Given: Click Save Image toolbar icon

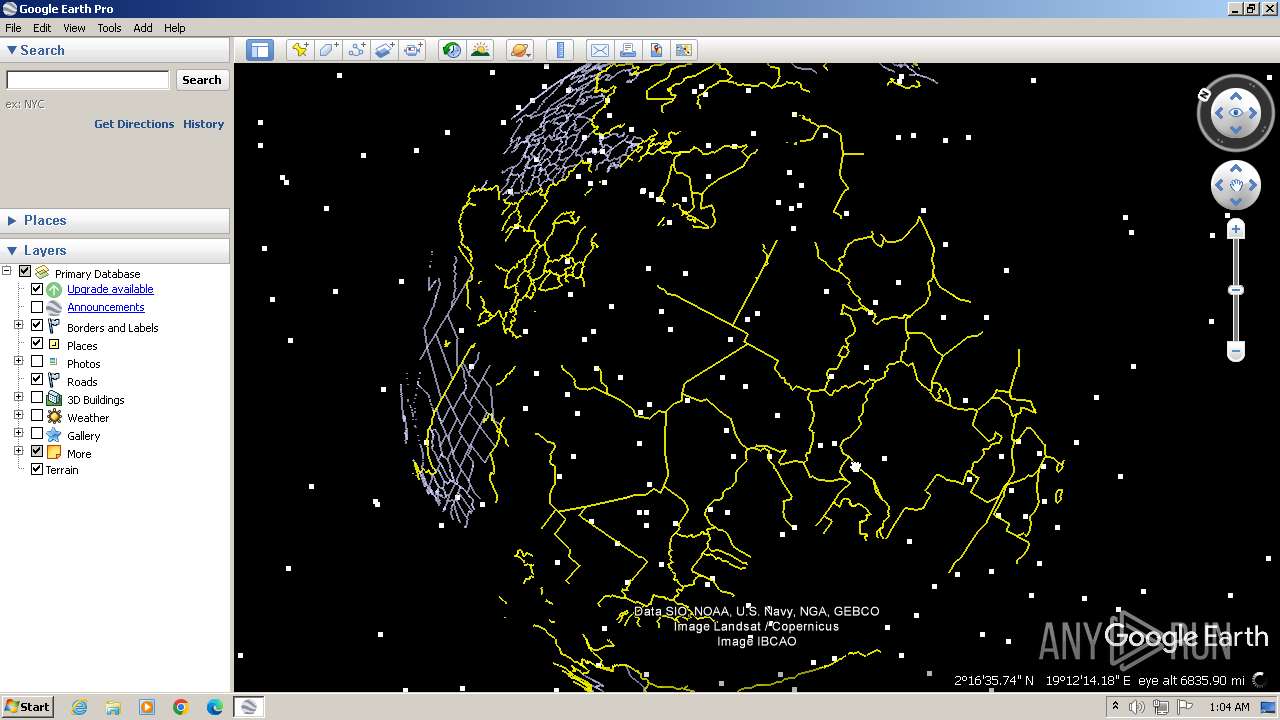Looking at the screenshot, I should (656, 50).
